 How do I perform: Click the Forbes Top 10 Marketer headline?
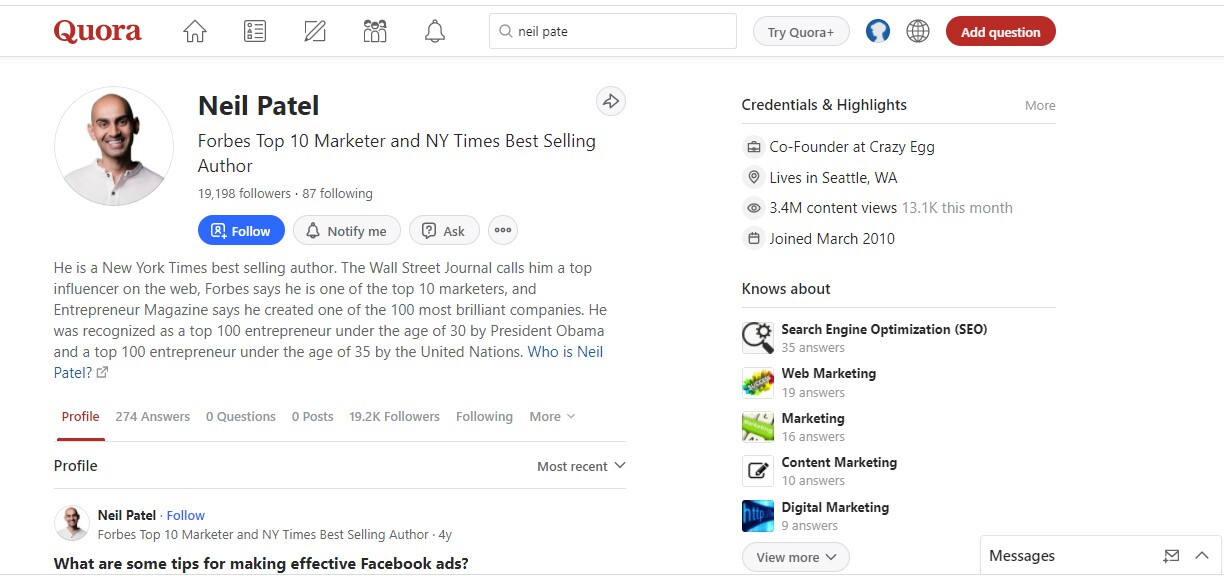pyautogui.click(x=397, y=153)
